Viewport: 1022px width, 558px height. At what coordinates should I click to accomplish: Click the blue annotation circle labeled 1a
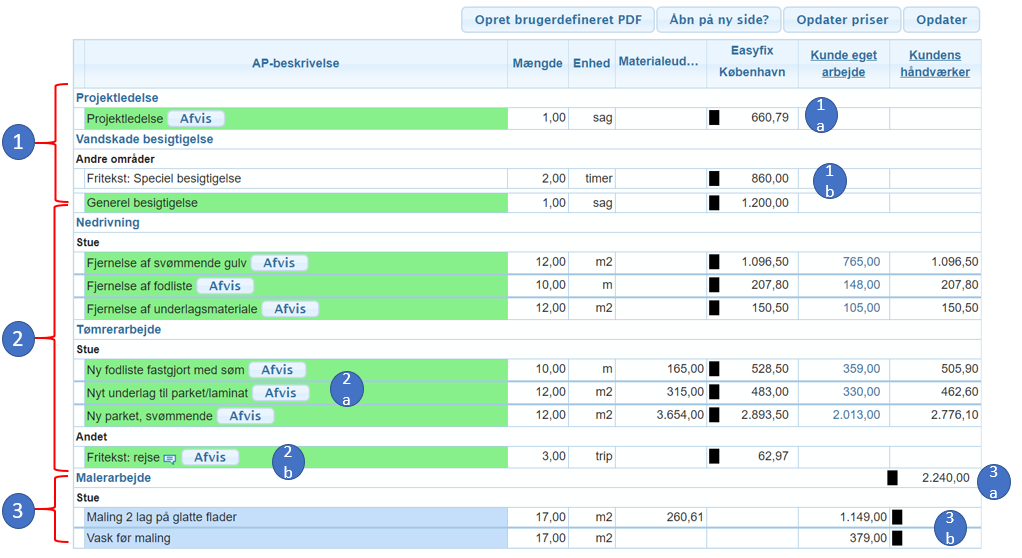821,114
